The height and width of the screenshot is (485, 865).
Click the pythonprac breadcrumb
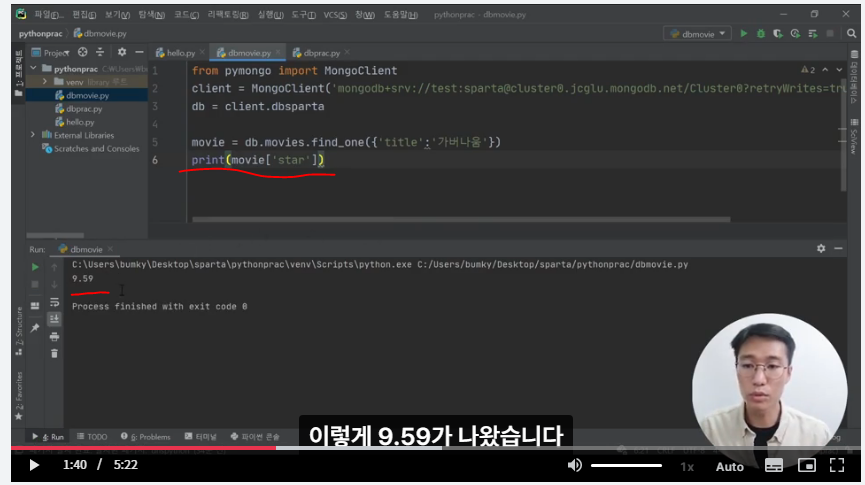click(x=40, y=34)
